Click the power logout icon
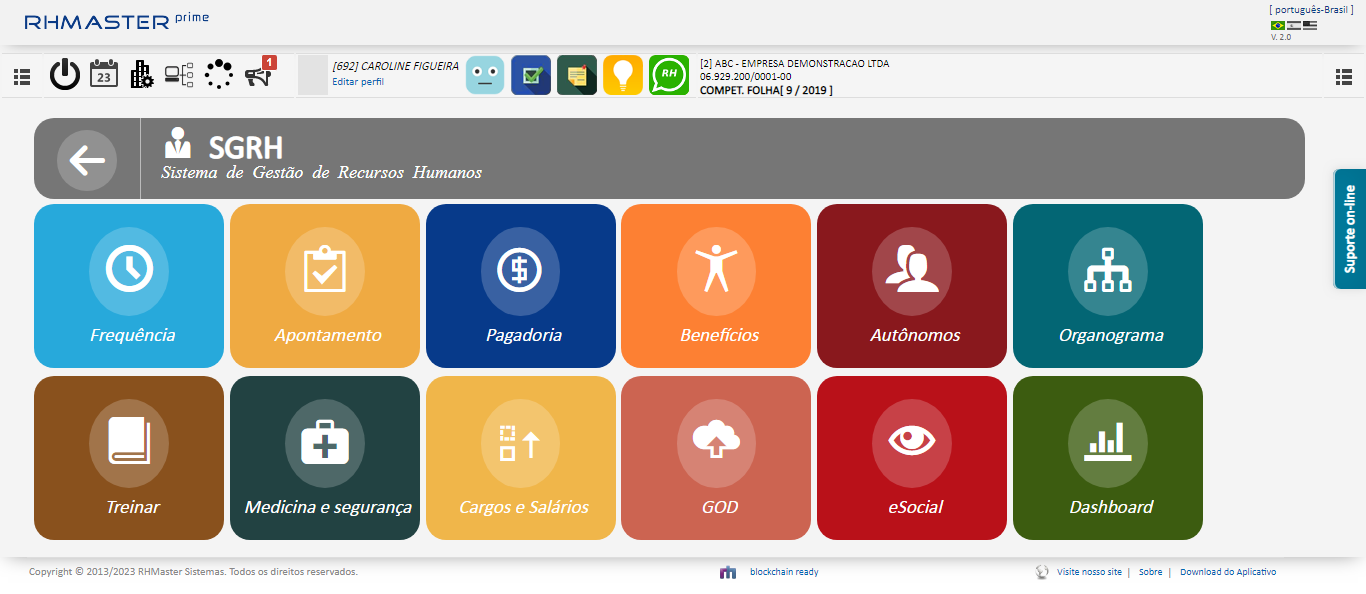Viewport: 1366px width, 594px height. point(65,75)
